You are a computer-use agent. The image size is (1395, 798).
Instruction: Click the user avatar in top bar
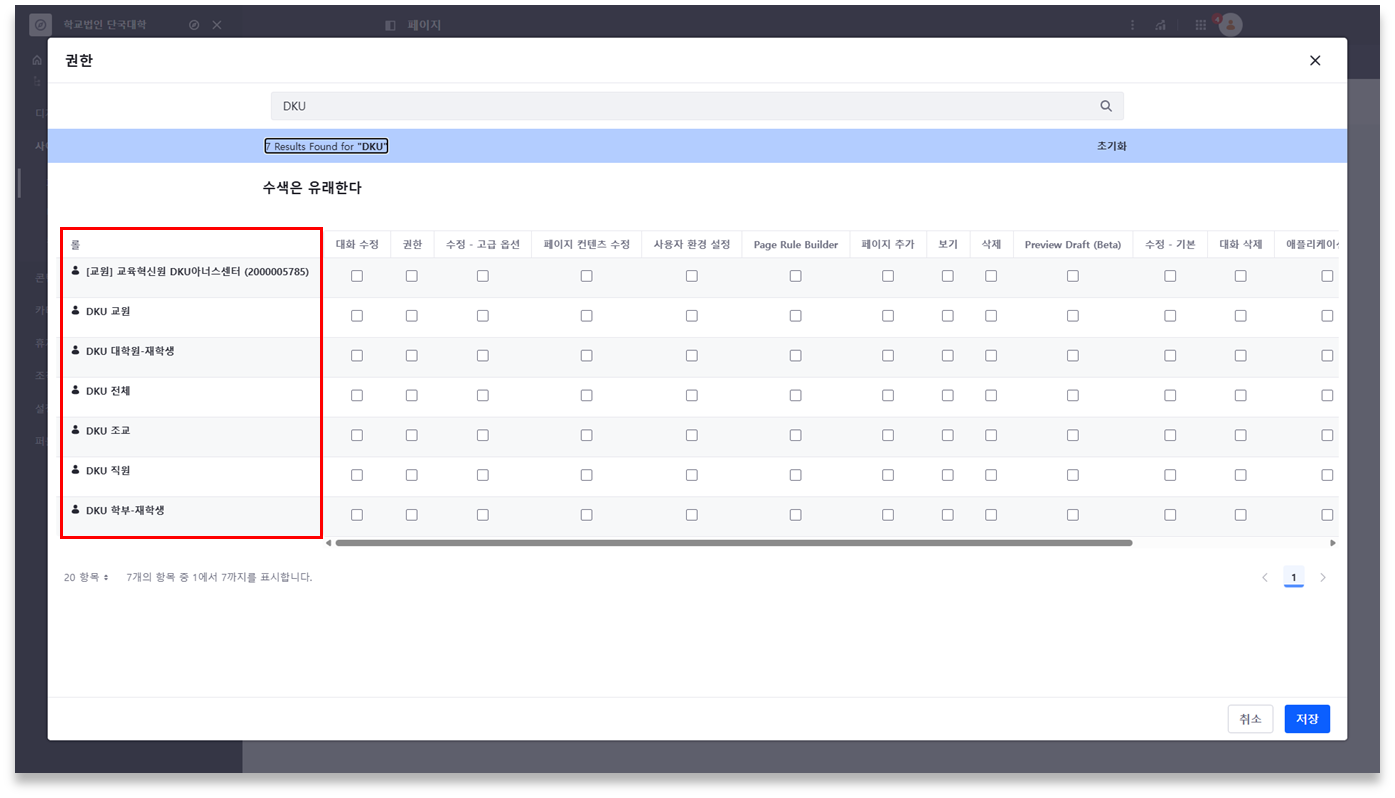1230,25
